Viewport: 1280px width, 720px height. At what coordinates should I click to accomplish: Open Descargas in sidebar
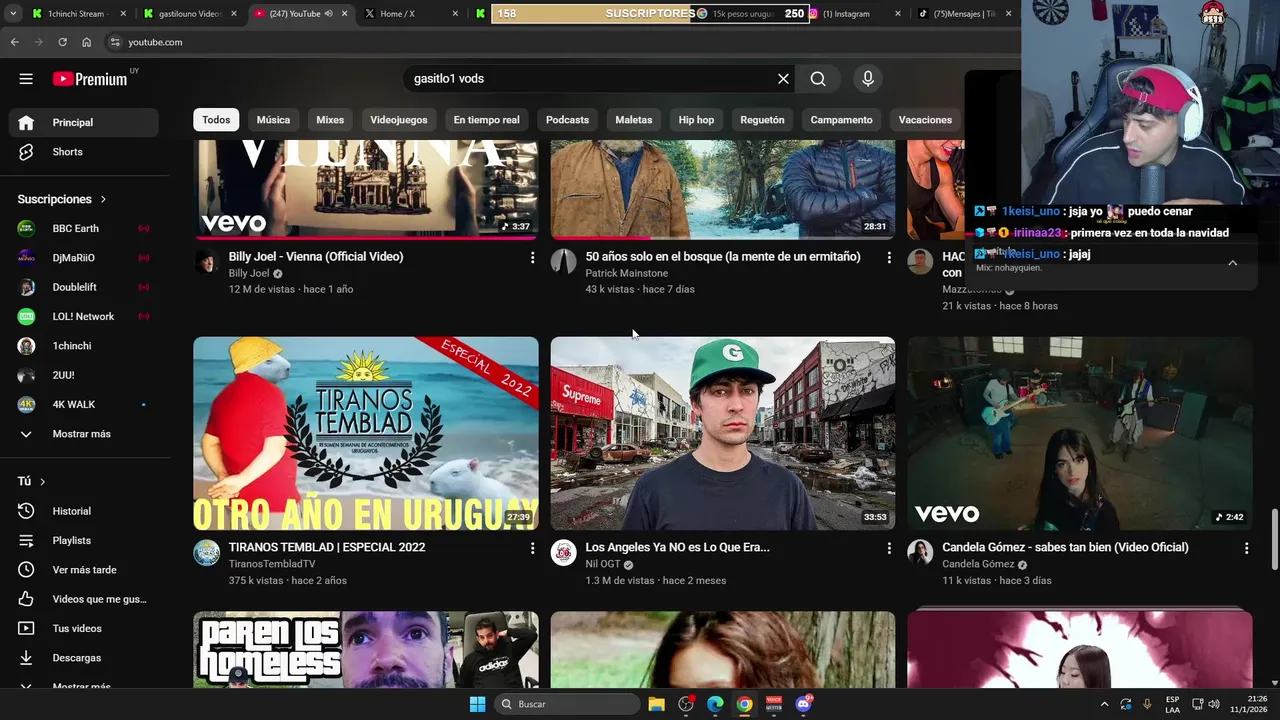(x=83, y=658)
